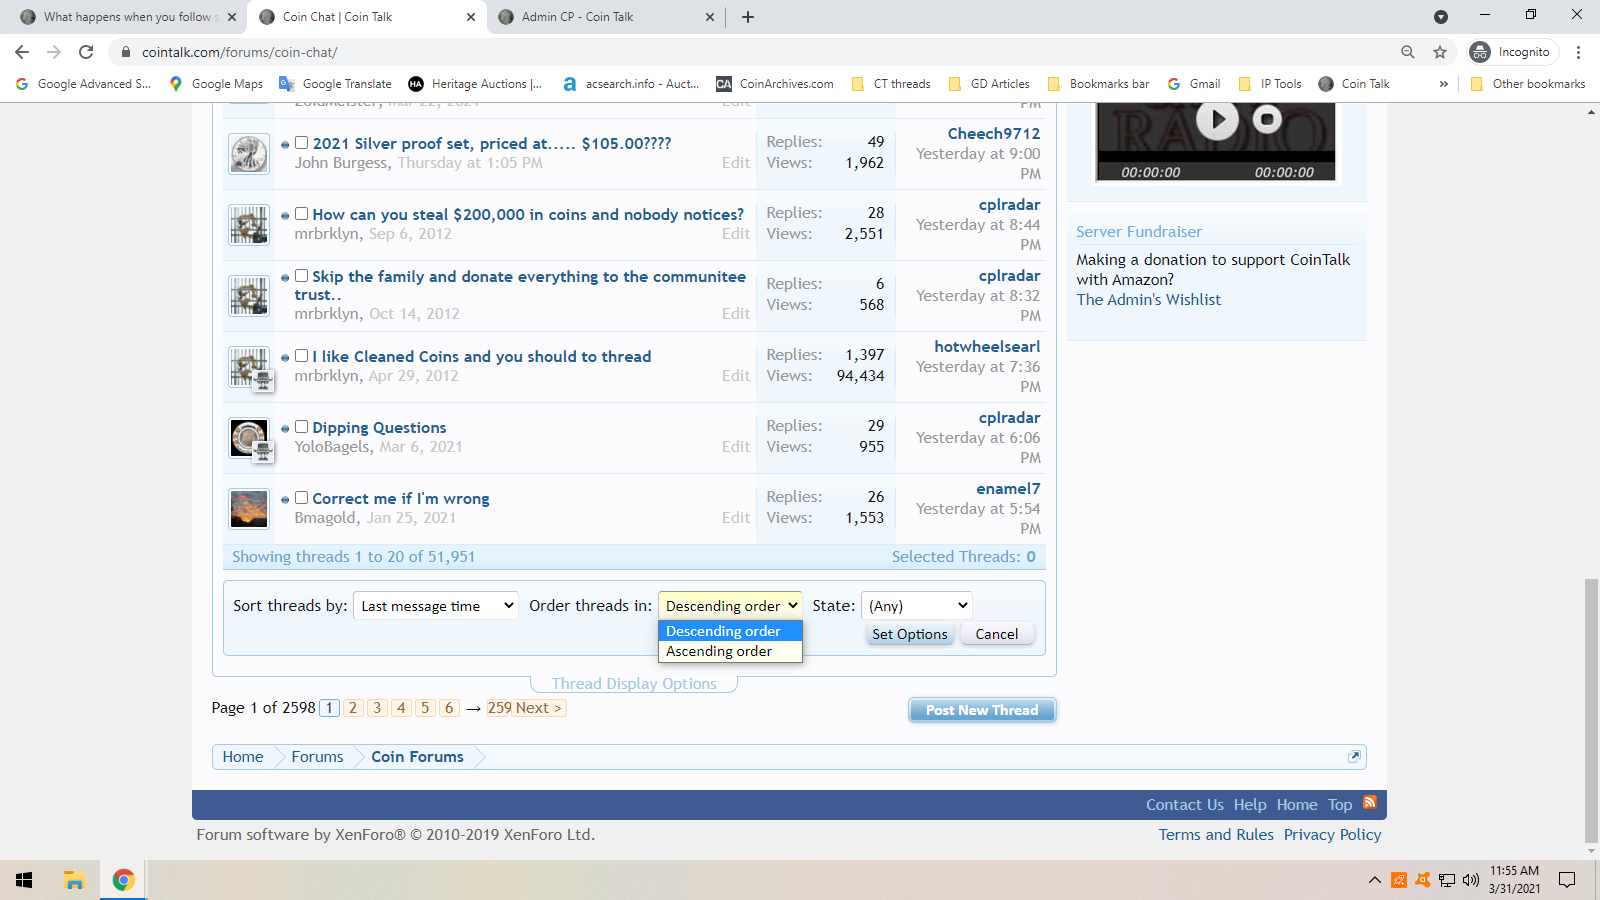Click the browser forward arrow
1600x900 pixels.
coord(54,52)
